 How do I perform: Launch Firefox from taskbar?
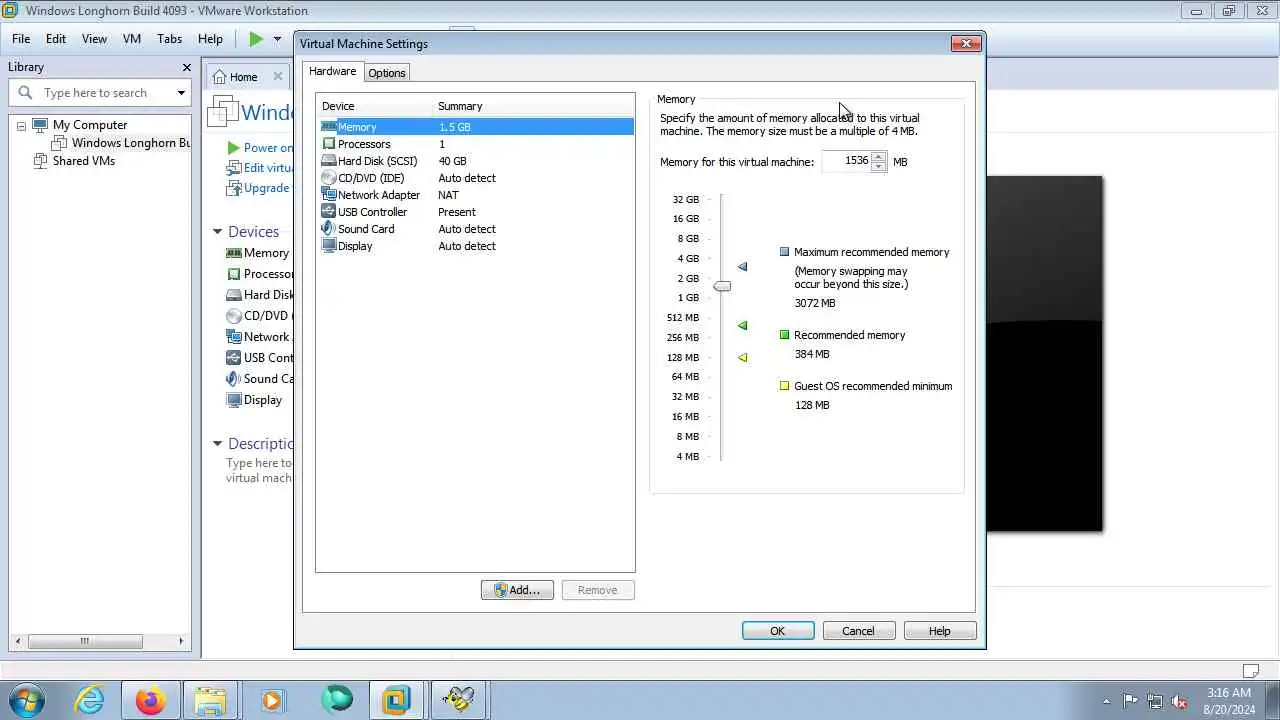tap(151, 700)
